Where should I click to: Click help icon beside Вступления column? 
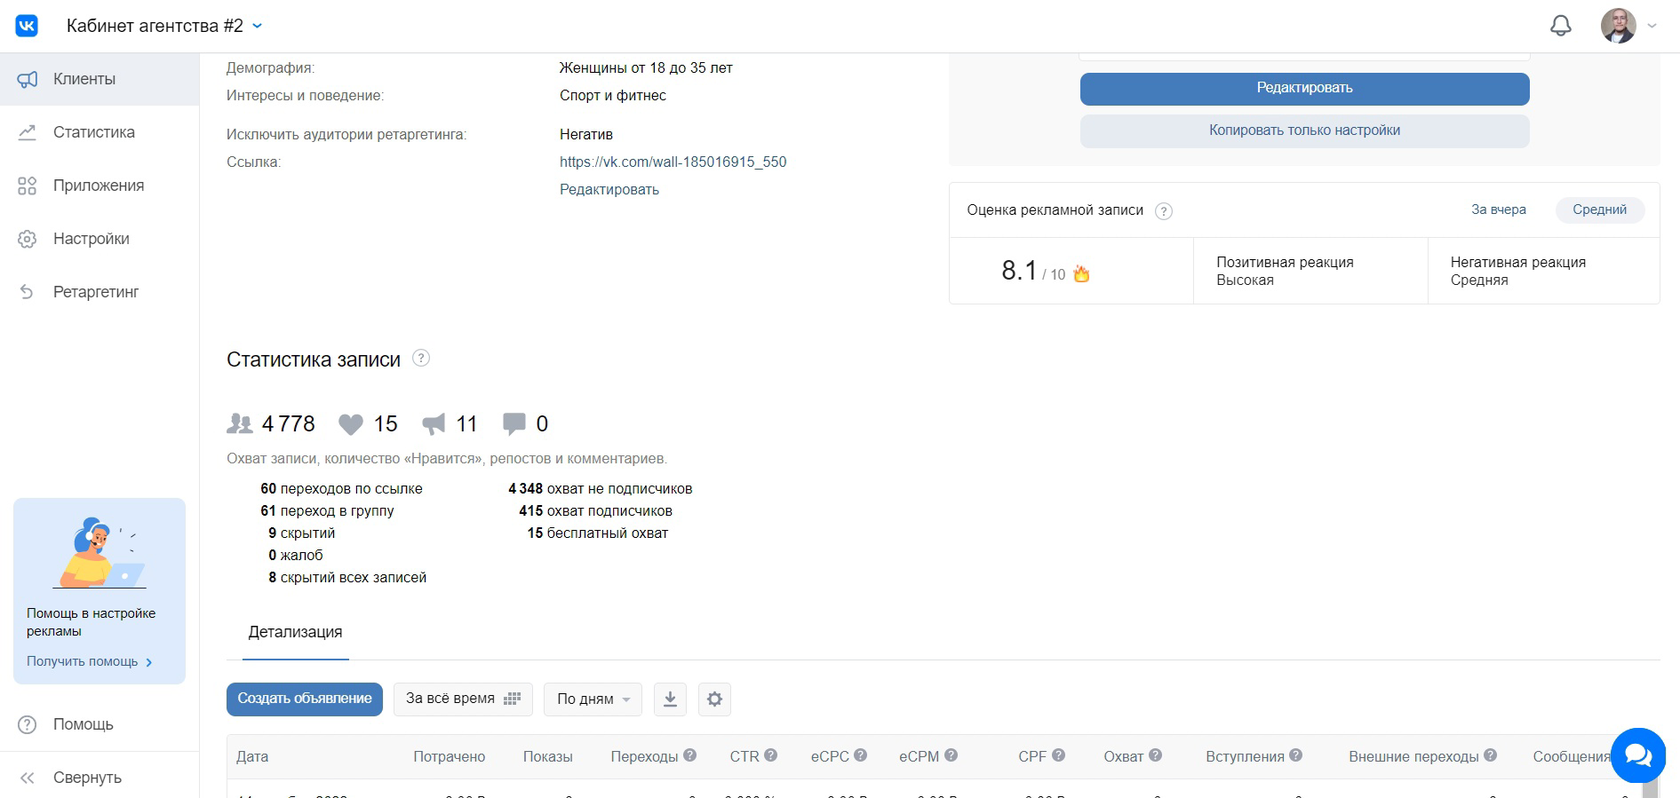click(1296, 756)
